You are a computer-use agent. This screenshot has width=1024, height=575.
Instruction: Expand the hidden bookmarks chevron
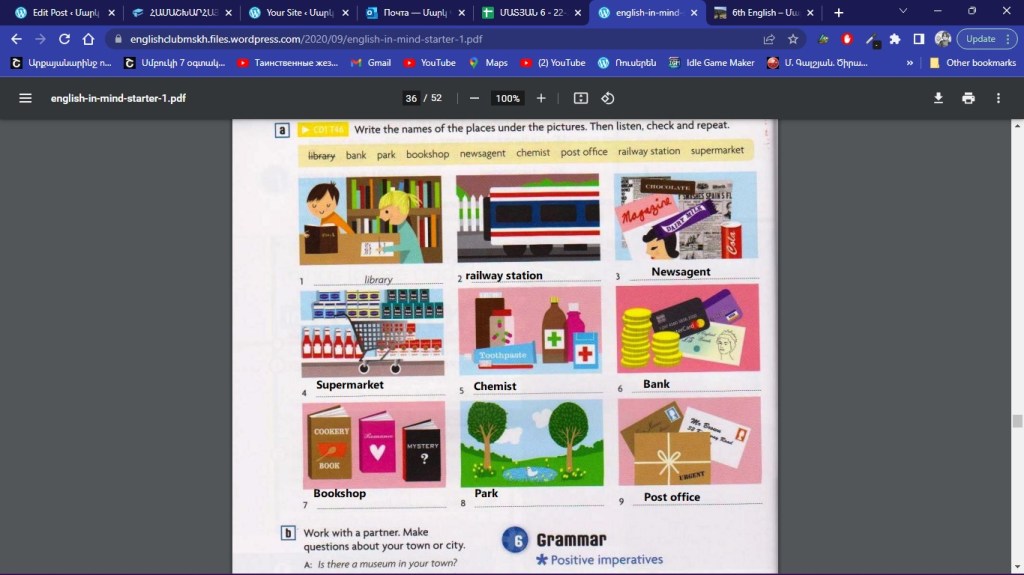909,63
